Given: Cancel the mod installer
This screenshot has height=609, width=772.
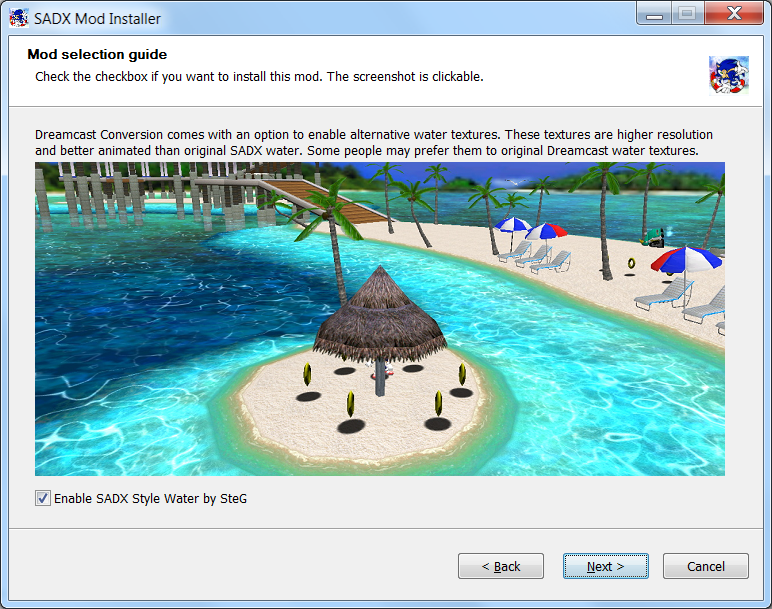Looking at the screenshot, I should pyautogui.click(x=706, y=566).
